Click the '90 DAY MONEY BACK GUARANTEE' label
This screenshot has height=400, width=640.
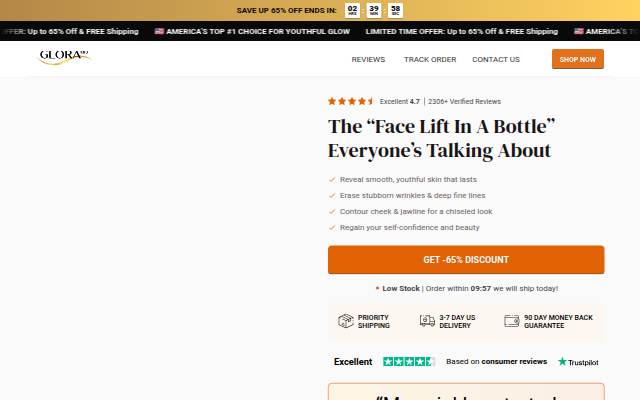(558, 322)
